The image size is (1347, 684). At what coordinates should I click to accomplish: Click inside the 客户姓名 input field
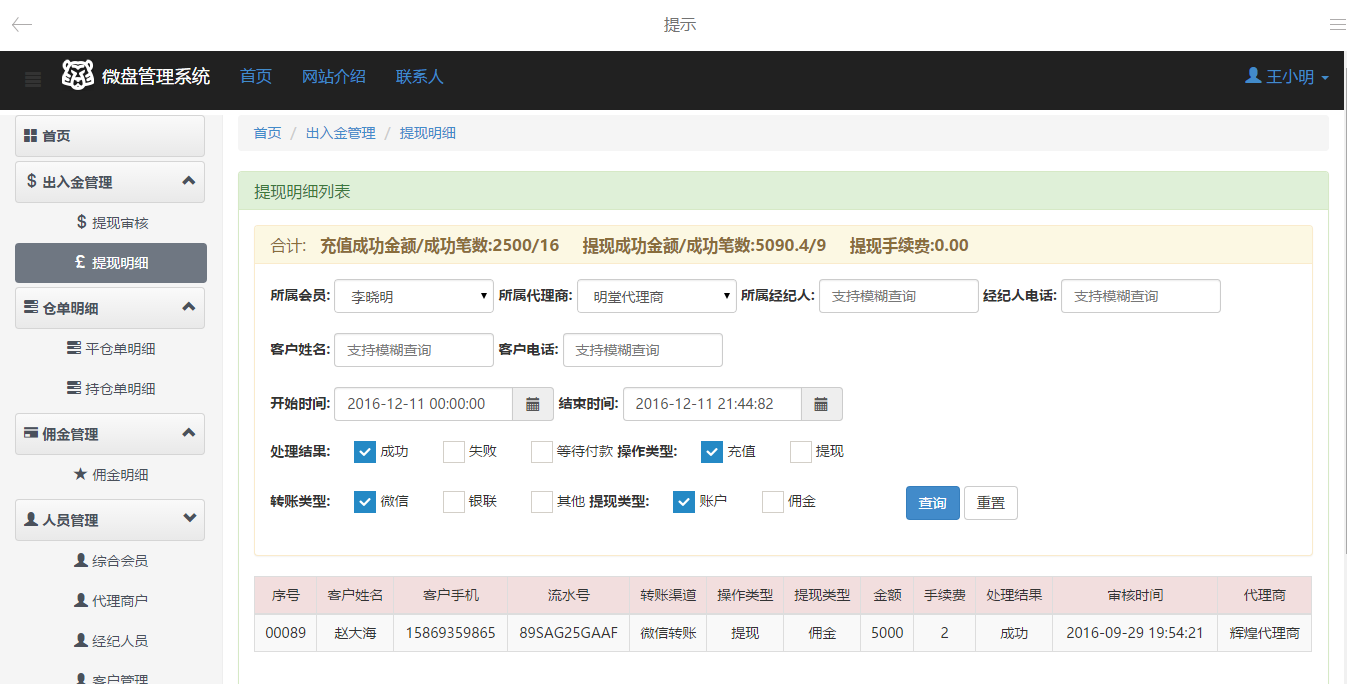413,350
